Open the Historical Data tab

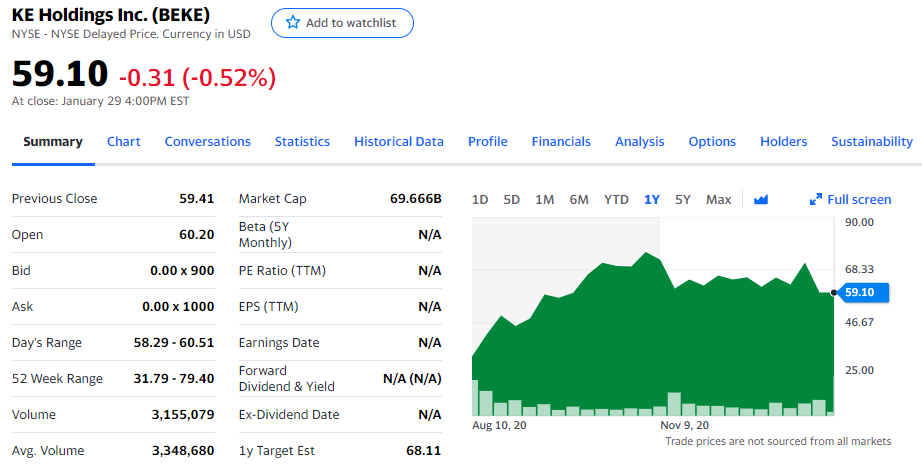pyautogui.click(x=399, y=142)
